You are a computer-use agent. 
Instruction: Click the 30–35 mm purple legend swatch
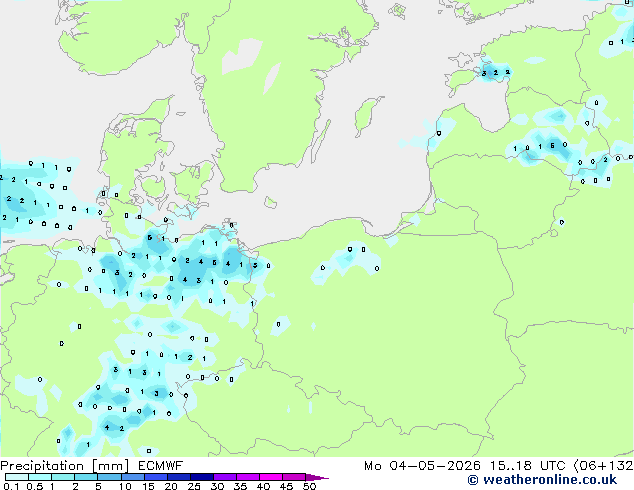[224, 477]
